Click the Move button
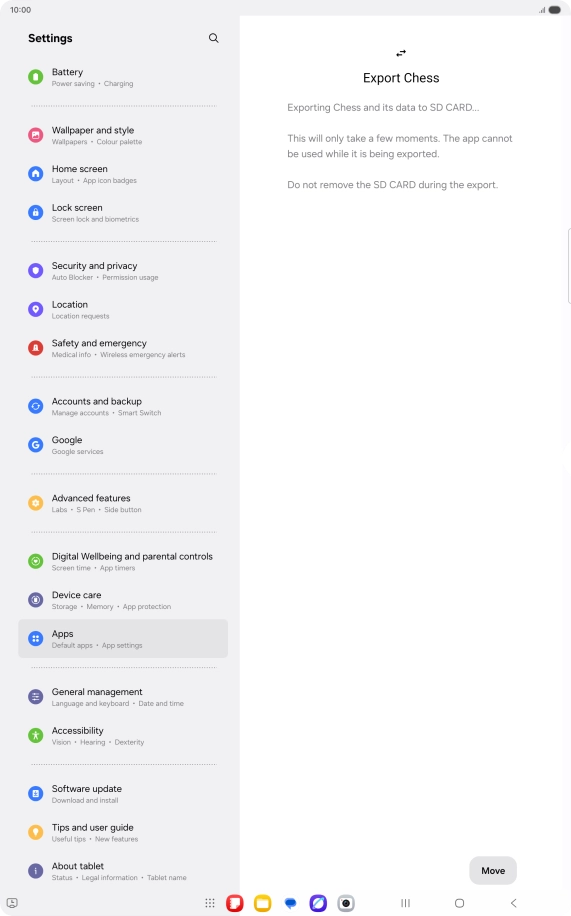 pyautogui.click(x=493, y=870)
